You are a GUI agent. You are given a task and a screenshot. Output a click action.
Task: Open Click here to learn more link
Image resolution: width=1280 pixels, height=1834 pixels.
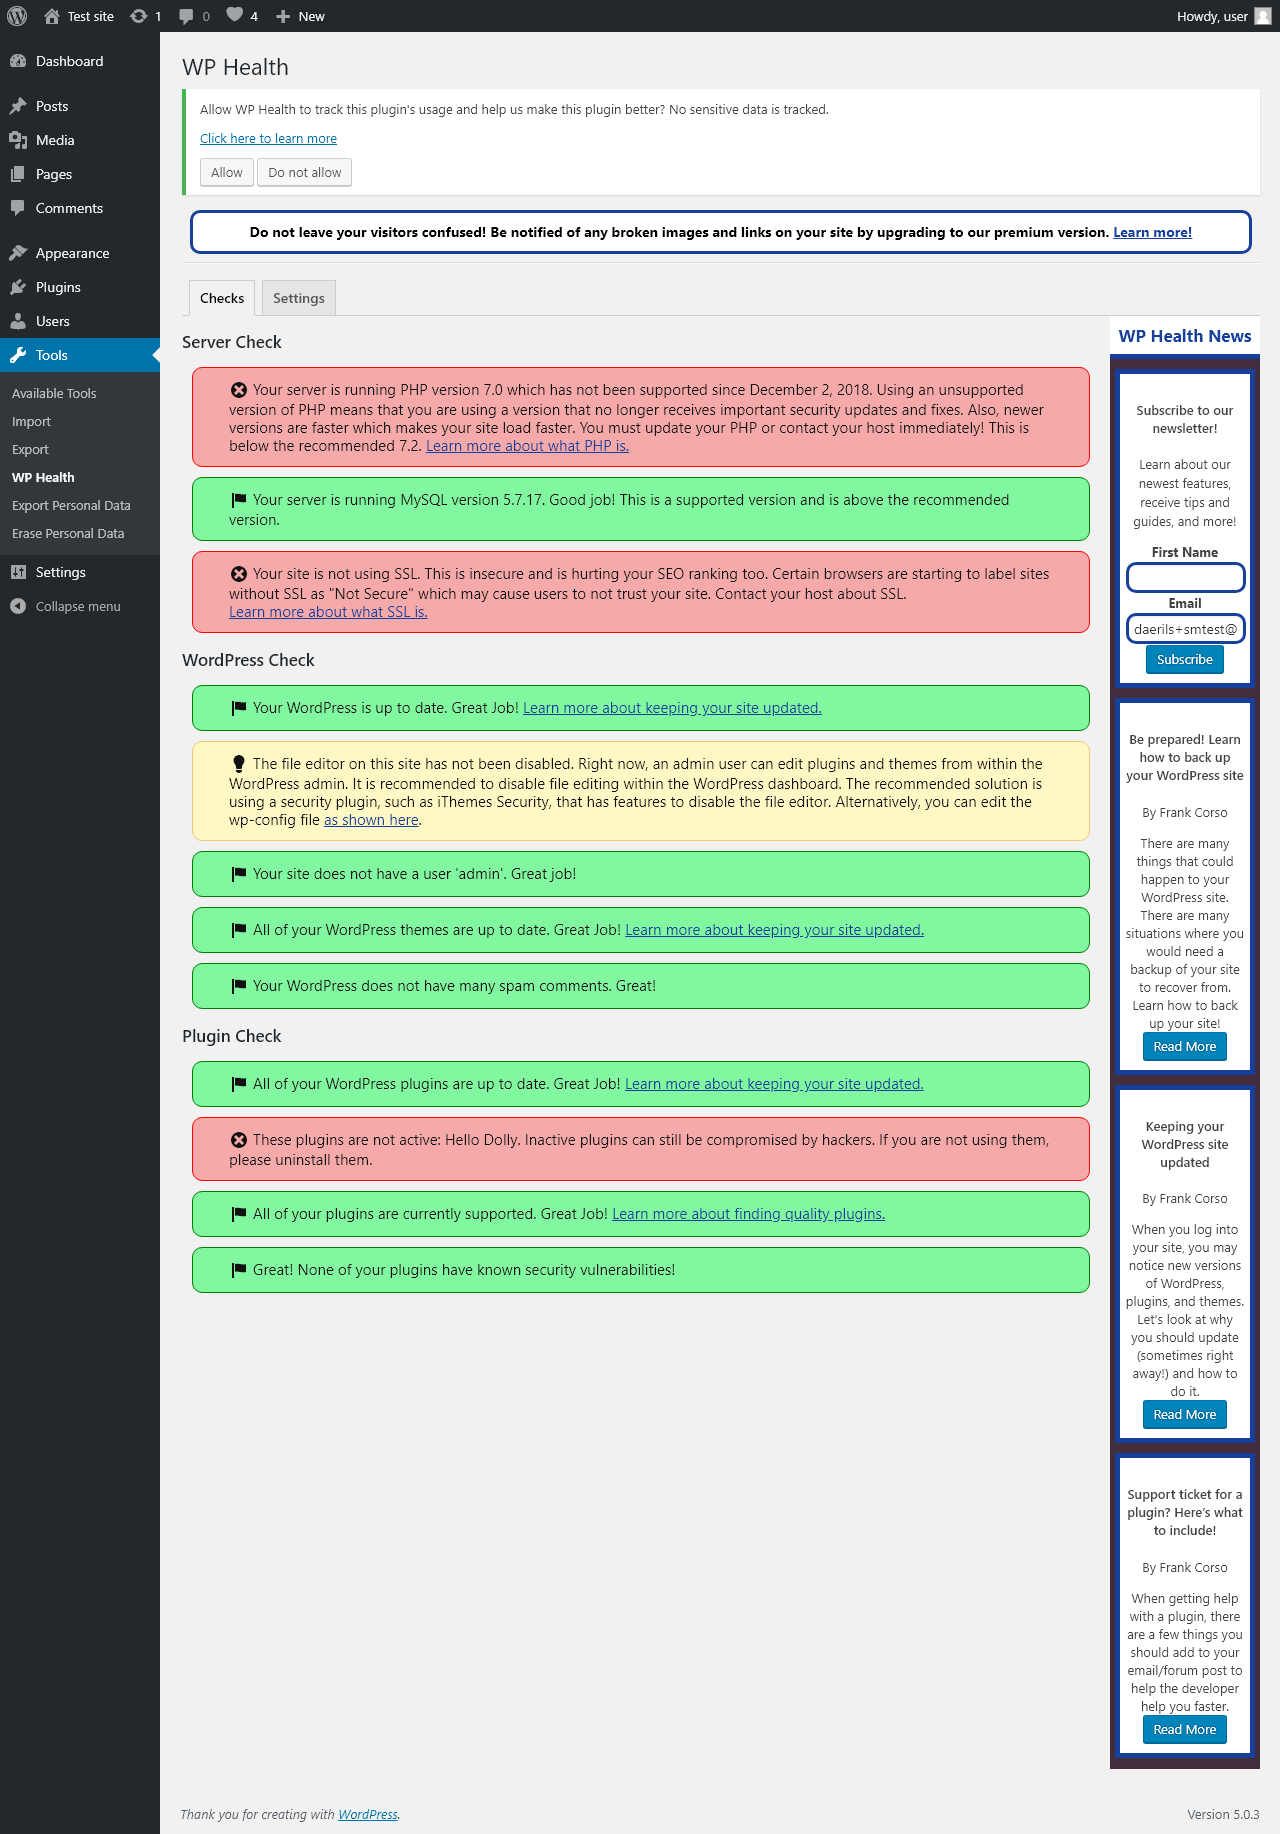point(268,138)
